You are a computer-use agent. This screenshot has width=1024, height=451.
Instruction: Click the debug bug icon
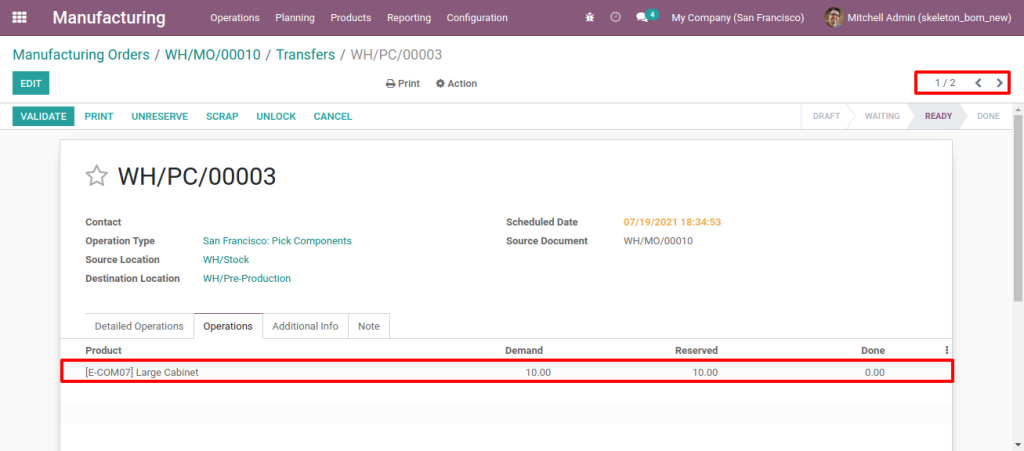[x=590, y=18]
